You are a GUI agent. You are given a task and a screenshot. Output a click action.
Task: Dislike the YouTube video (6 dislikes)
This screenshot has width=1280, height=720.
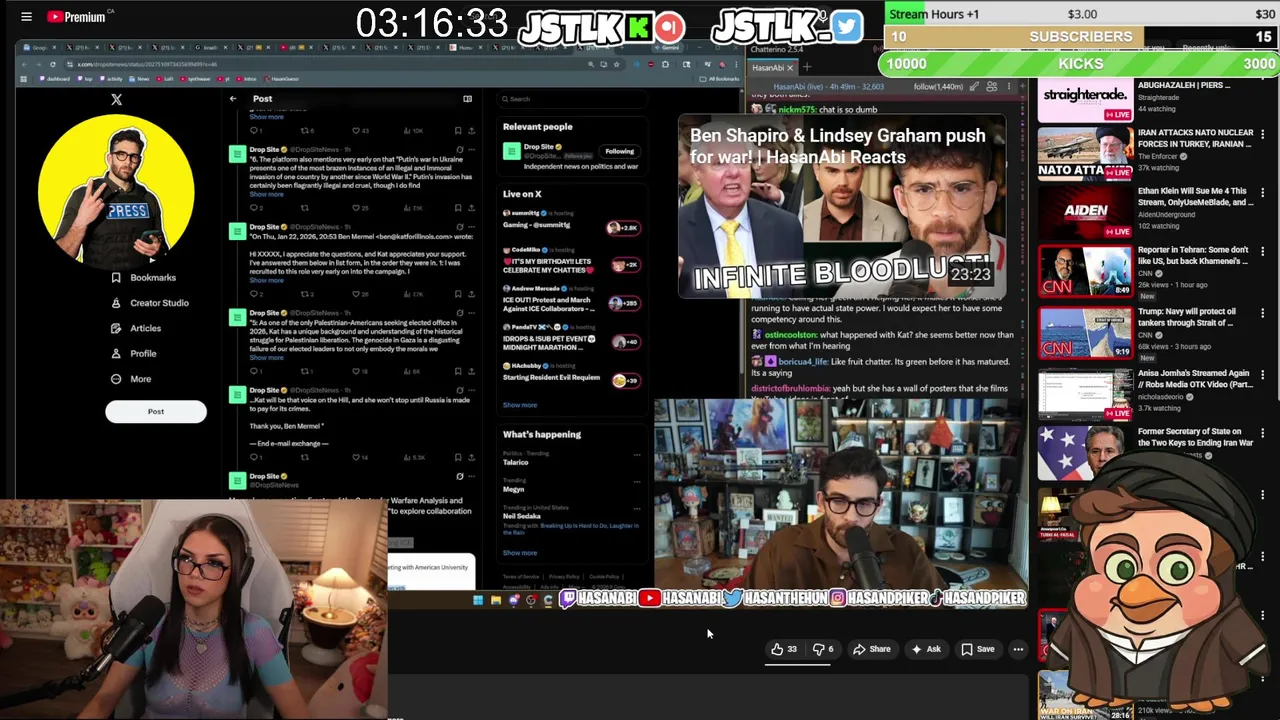click(823, 649)
